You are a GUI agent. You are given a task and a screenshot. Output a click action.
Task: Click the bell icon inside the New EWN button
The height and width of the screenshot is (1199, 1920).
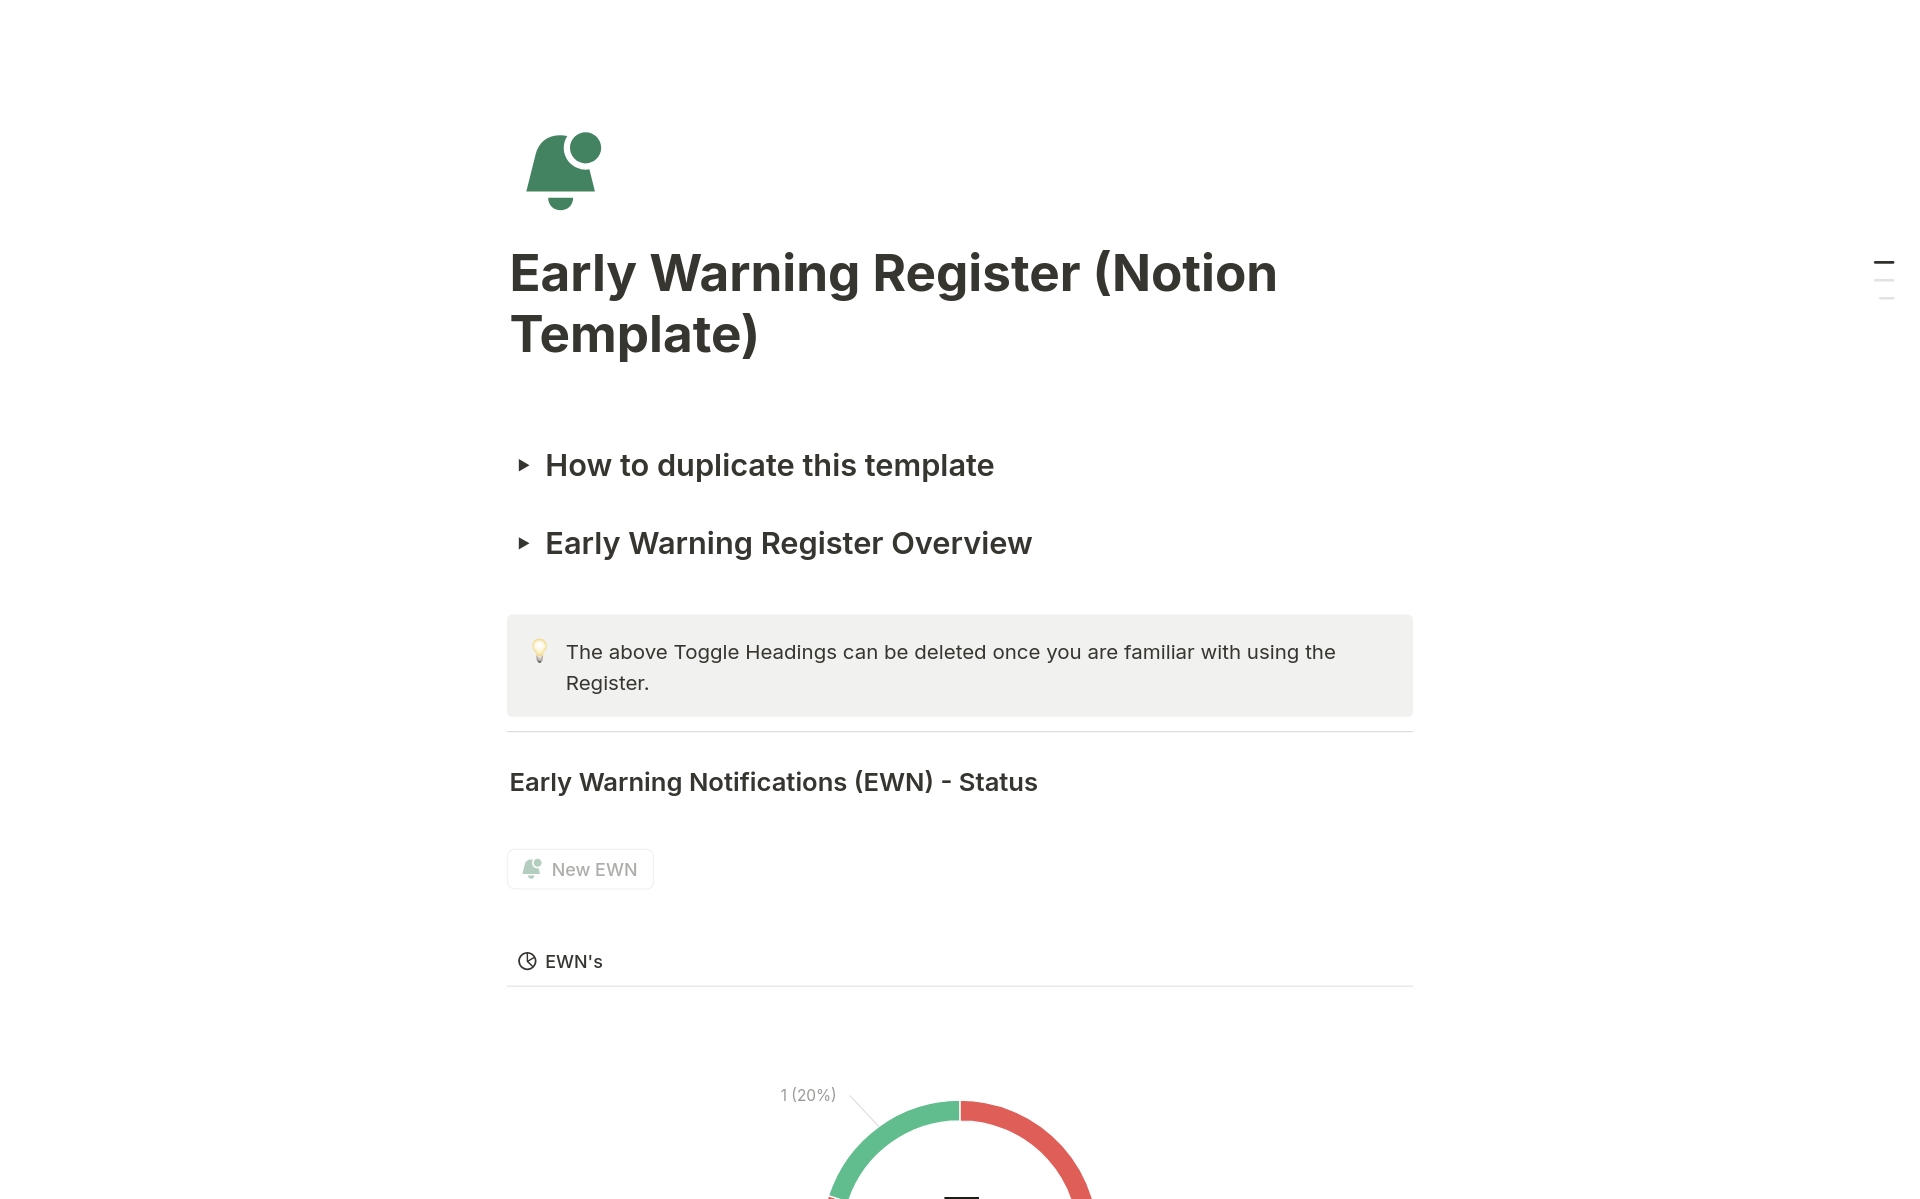pyautogui.click(x=533, y=868)
